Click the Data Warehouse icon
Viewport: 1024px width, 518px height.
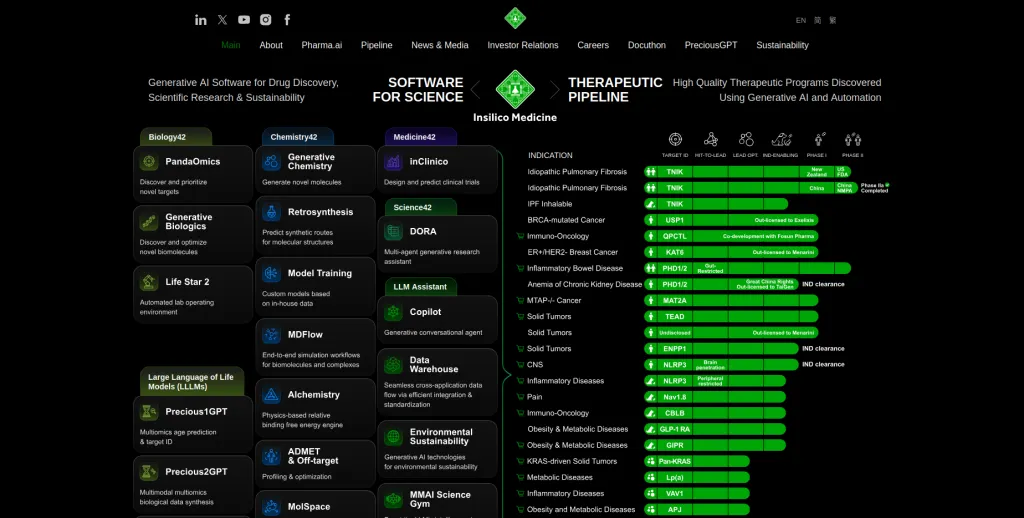393,364
